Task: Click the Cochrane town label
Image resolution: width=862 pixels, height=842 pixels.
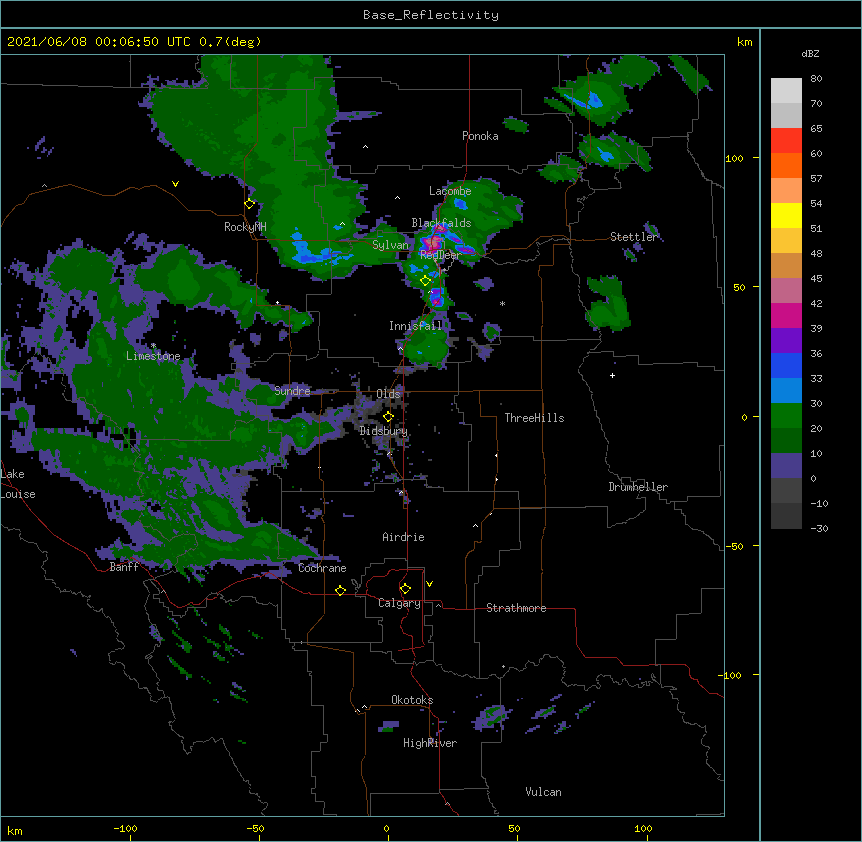Action: pos(322,568)
